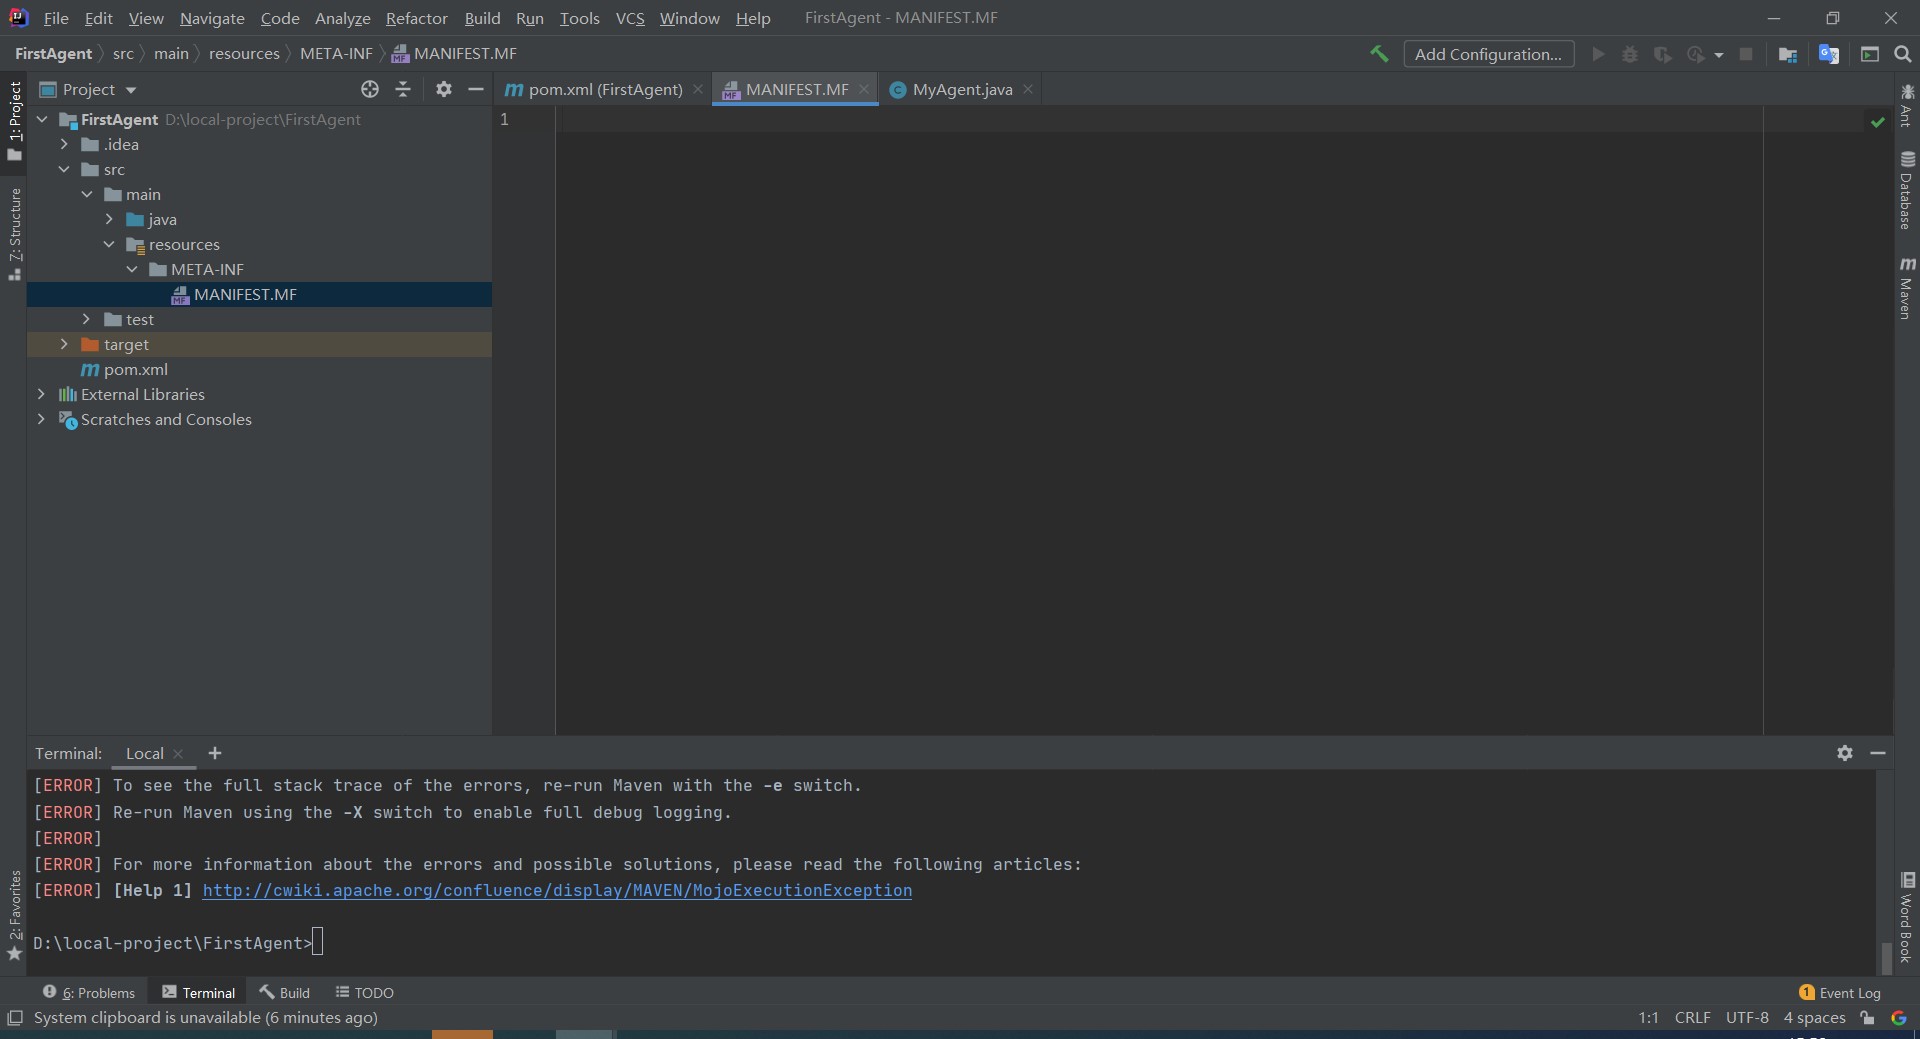
Task: Click Add Configuration... button
Action: (1488, 54)
